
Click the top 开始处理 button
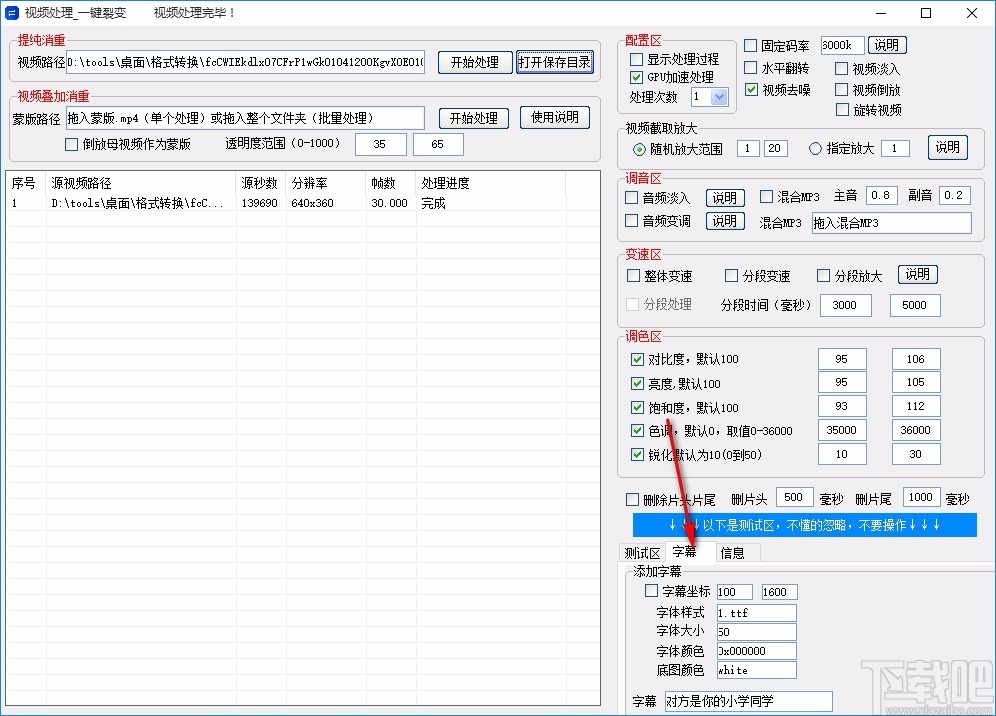[475, 61]
